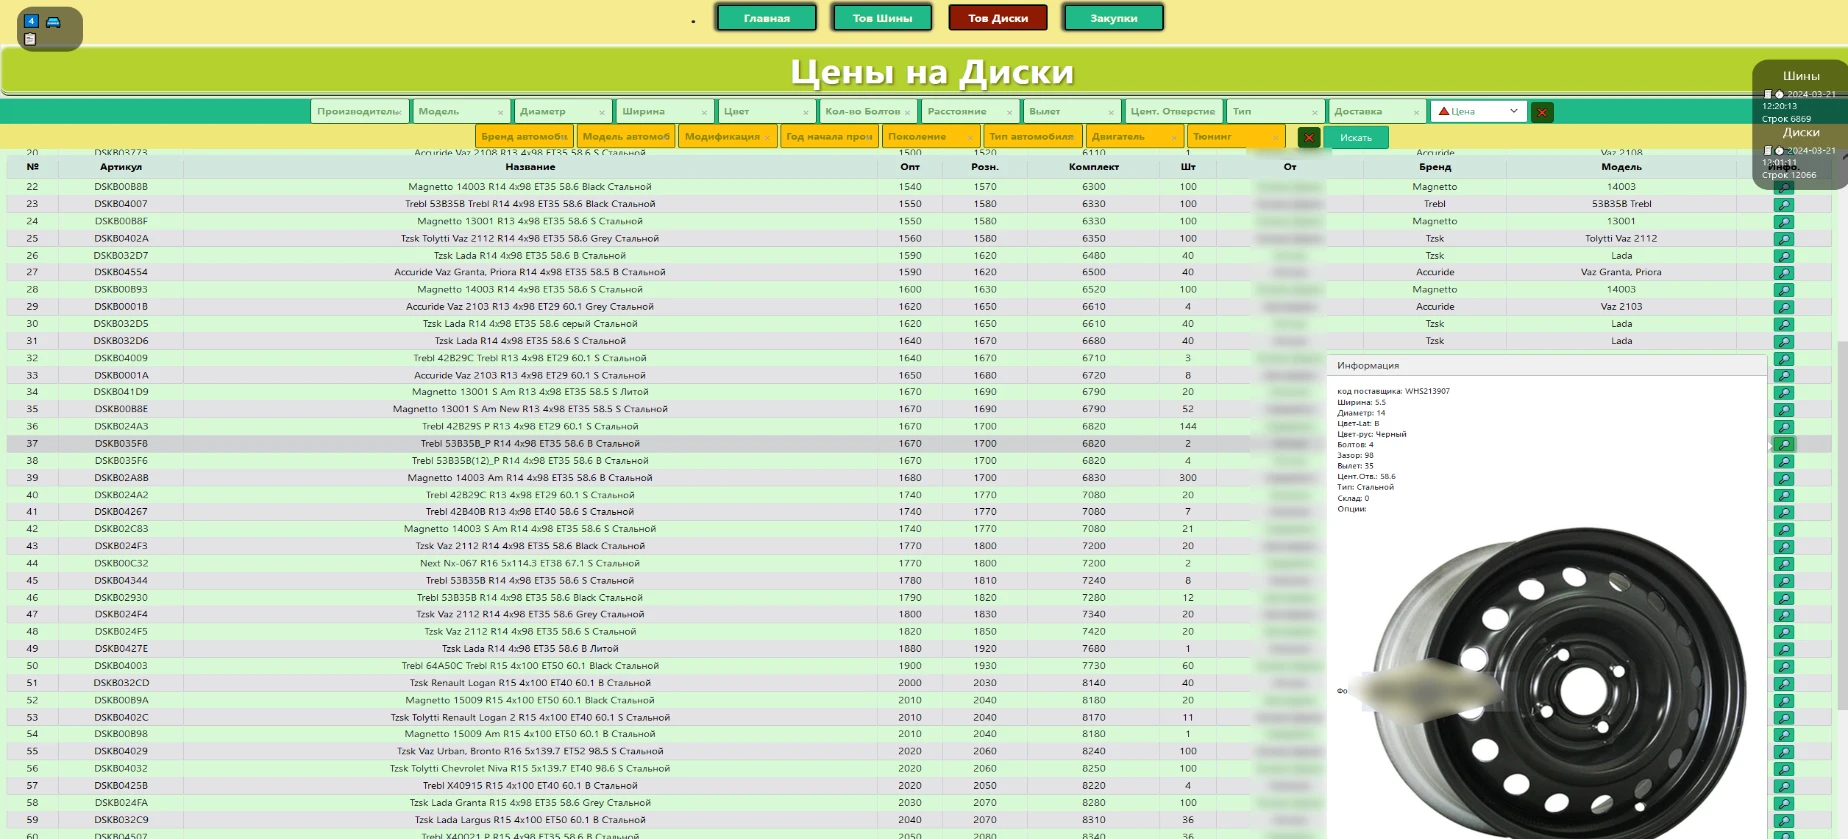Click the Диски timer icon in side panel
The height and width of the screenshot is (839, 1848).
pyautogui.click(x=1779, y=150)
